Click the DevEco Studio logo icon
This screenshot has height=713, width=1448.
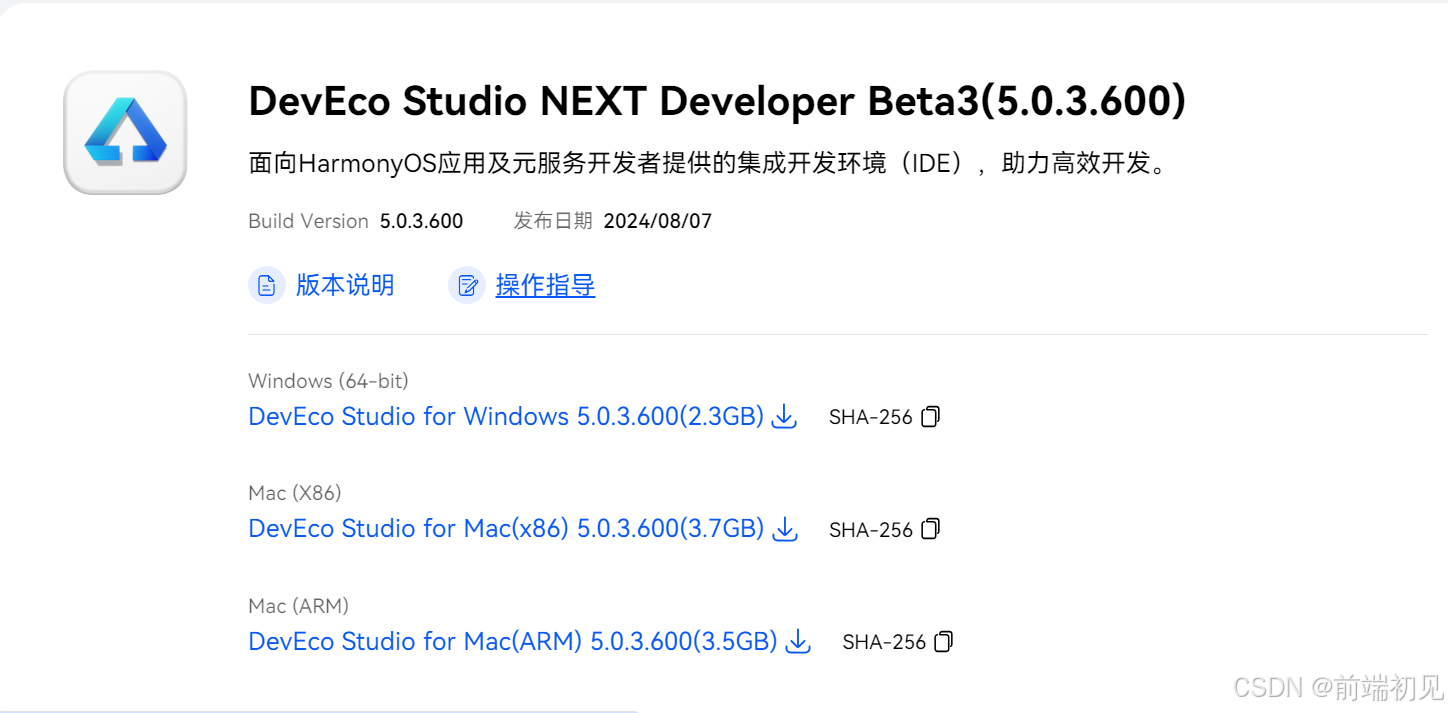[x=125, y=132]
